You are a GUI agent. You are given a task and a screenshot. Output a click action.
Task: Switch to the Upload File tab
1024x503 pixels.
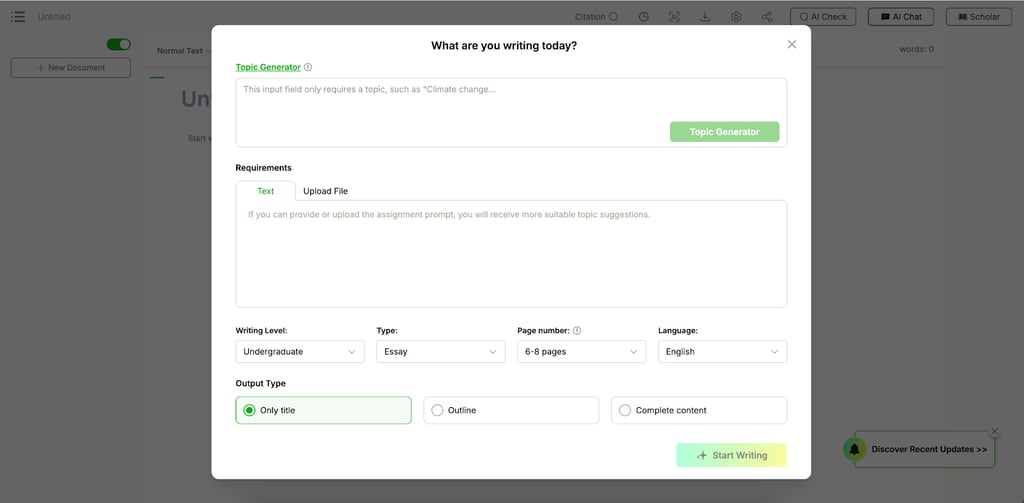(x=325, y=191)
